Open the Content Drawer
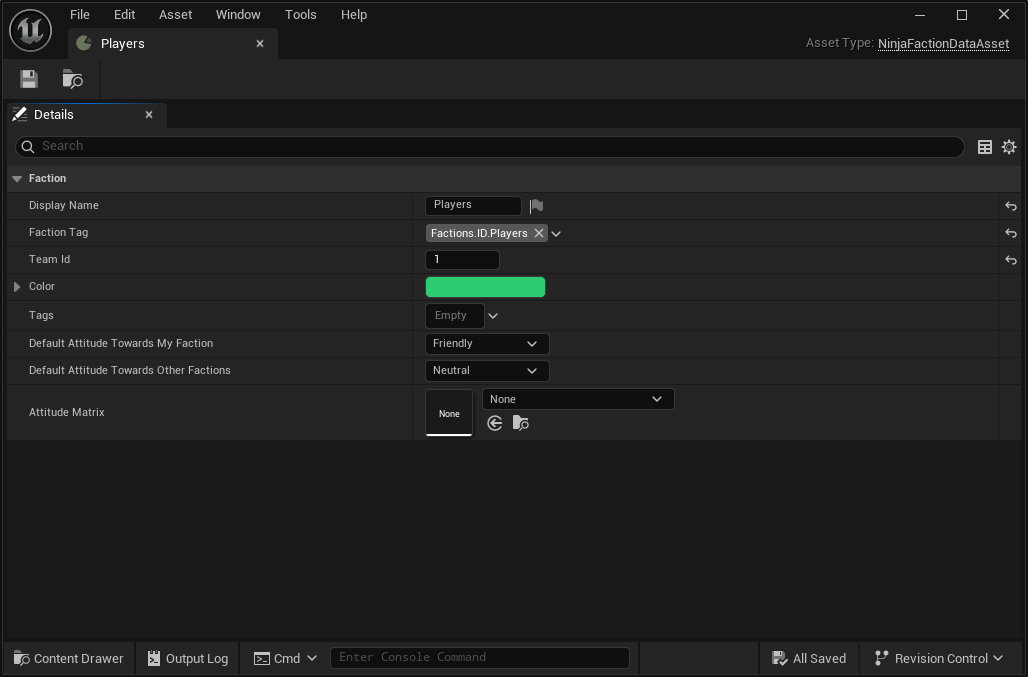This screenshot has height=677, width=1028. click(69, 658)
